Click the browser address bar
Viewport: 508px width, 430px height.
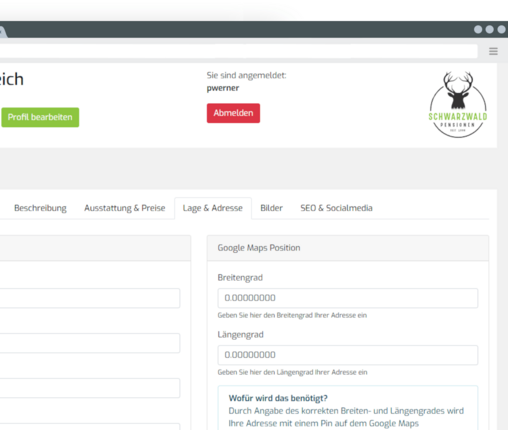tap(238, 51)
